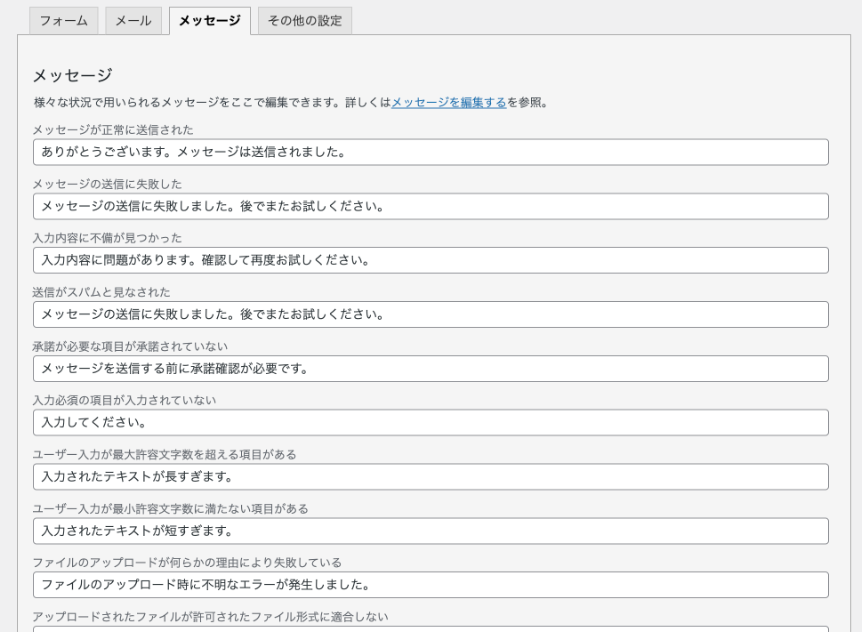Click the メッセージ section heading
The image size is (862, 633).
(72, 75)
